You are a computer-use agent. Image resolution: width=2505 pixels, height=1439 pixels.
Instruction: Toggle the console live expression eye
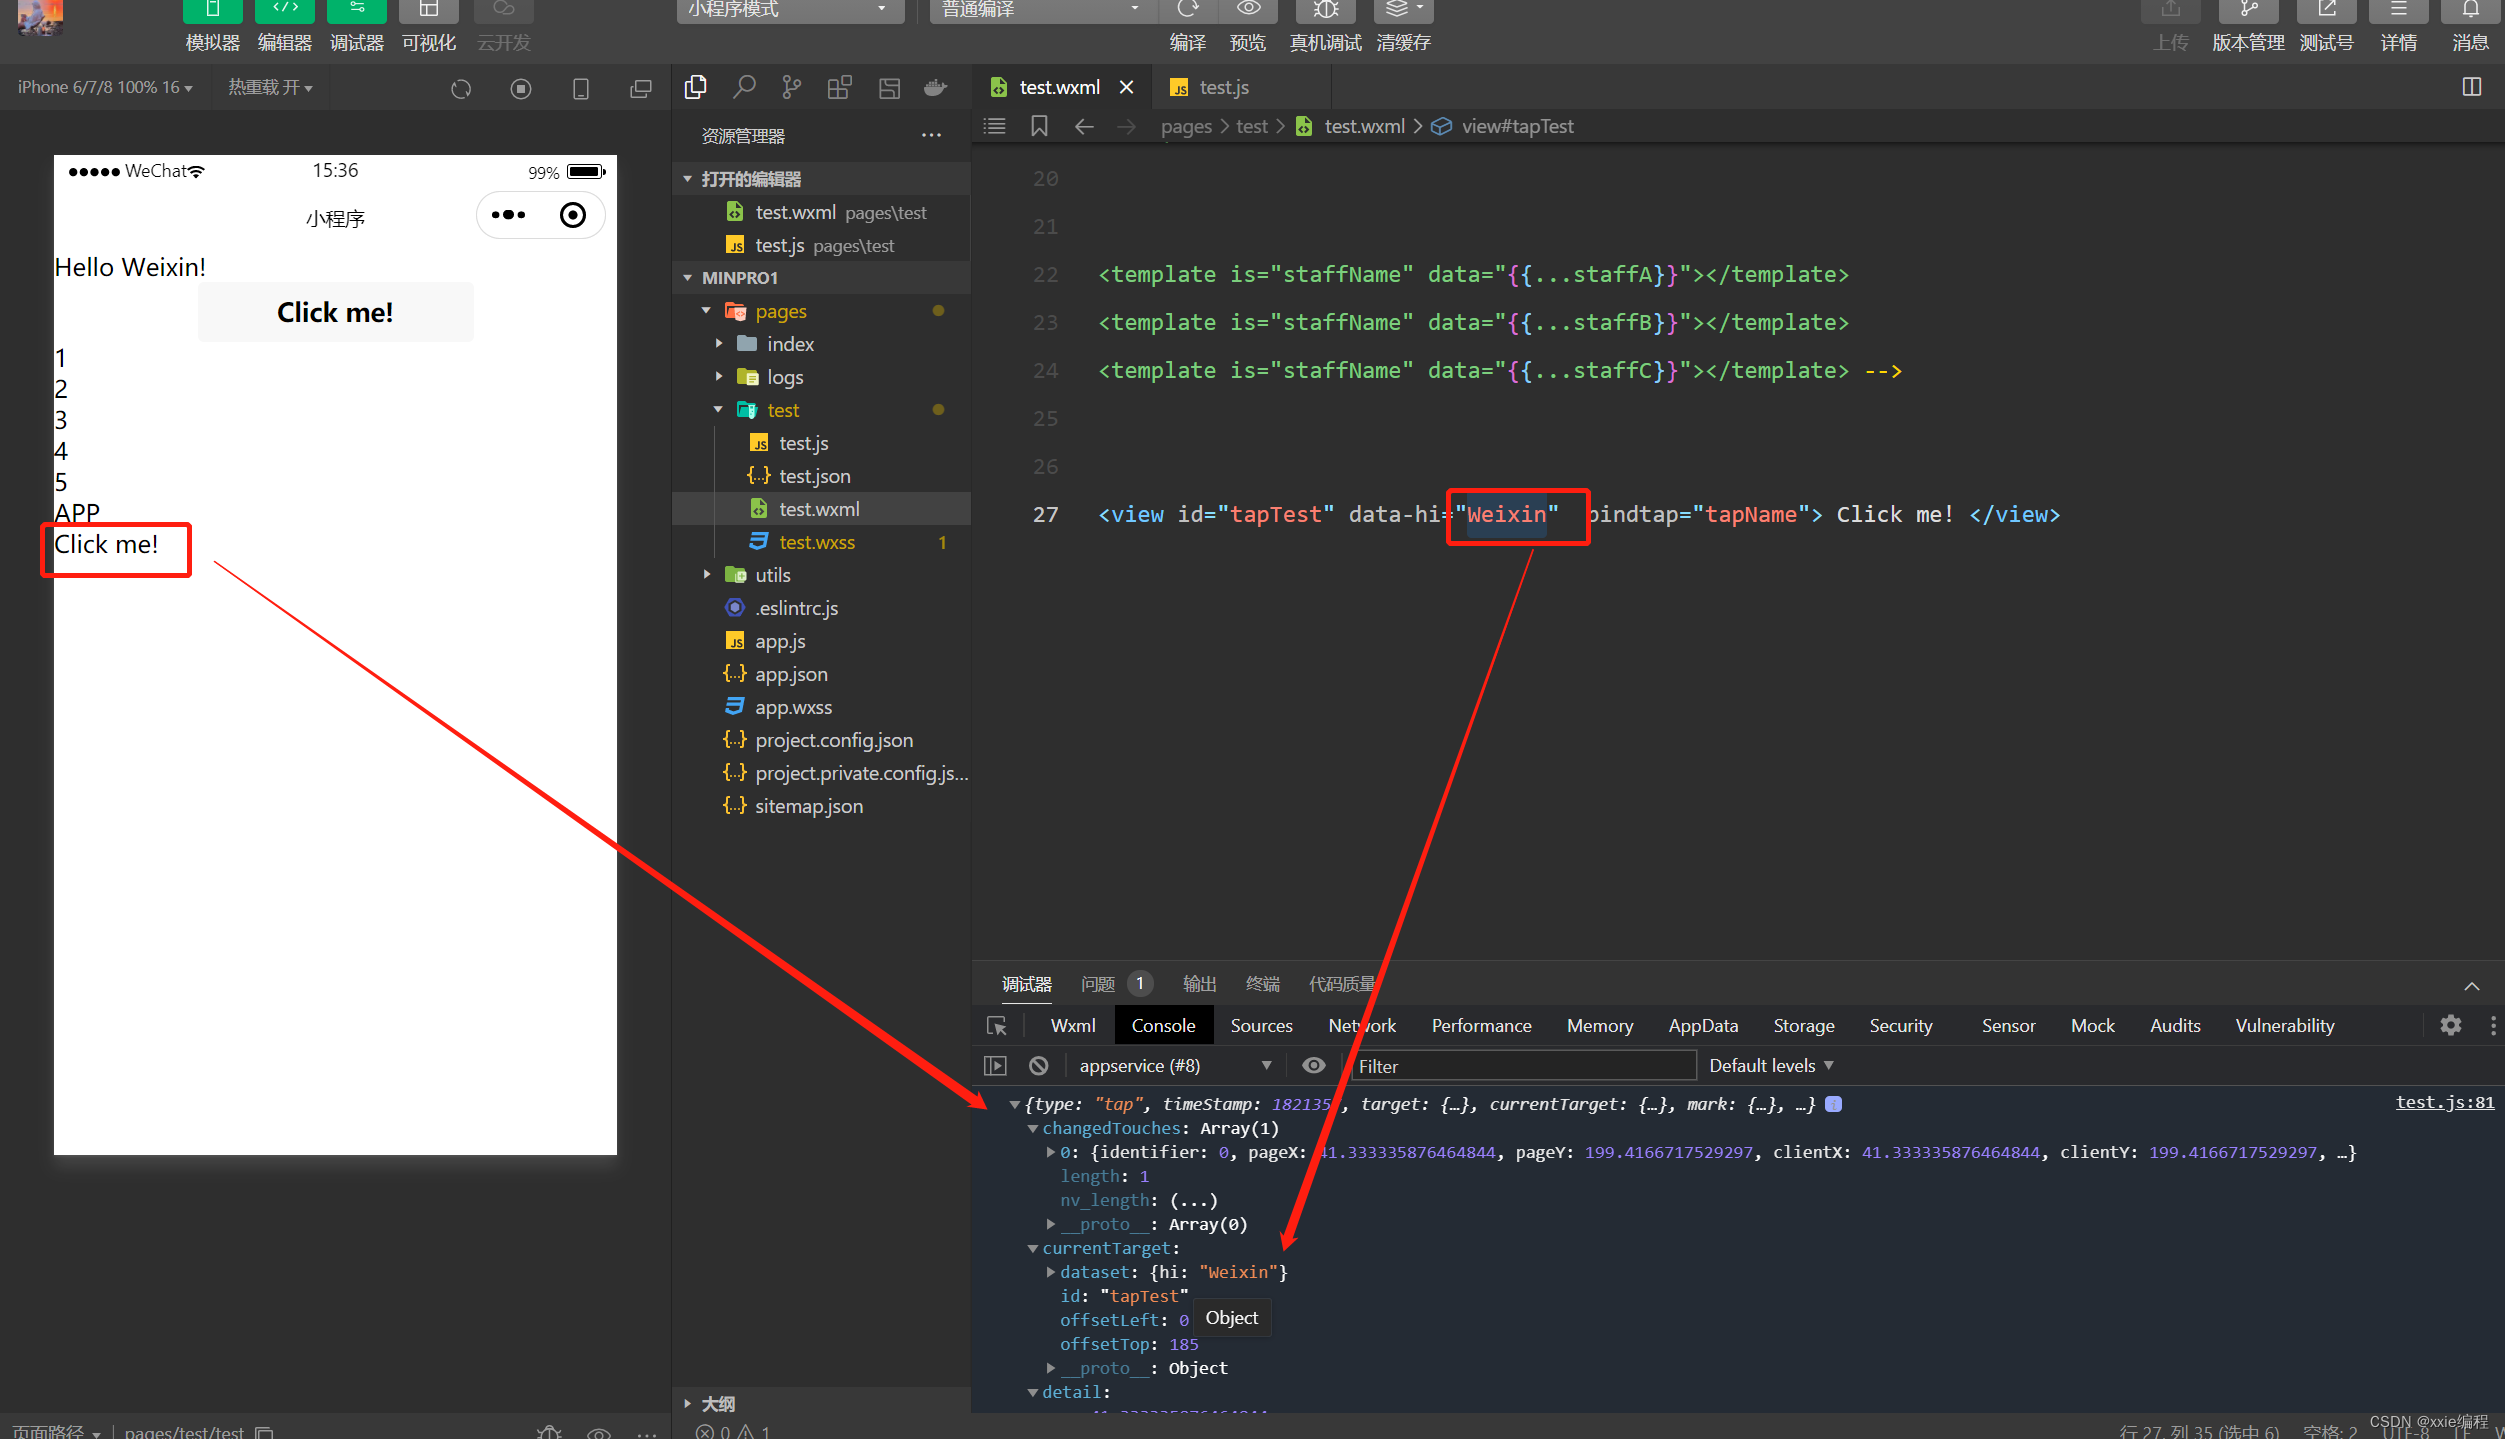[x=1313, y=1066]
